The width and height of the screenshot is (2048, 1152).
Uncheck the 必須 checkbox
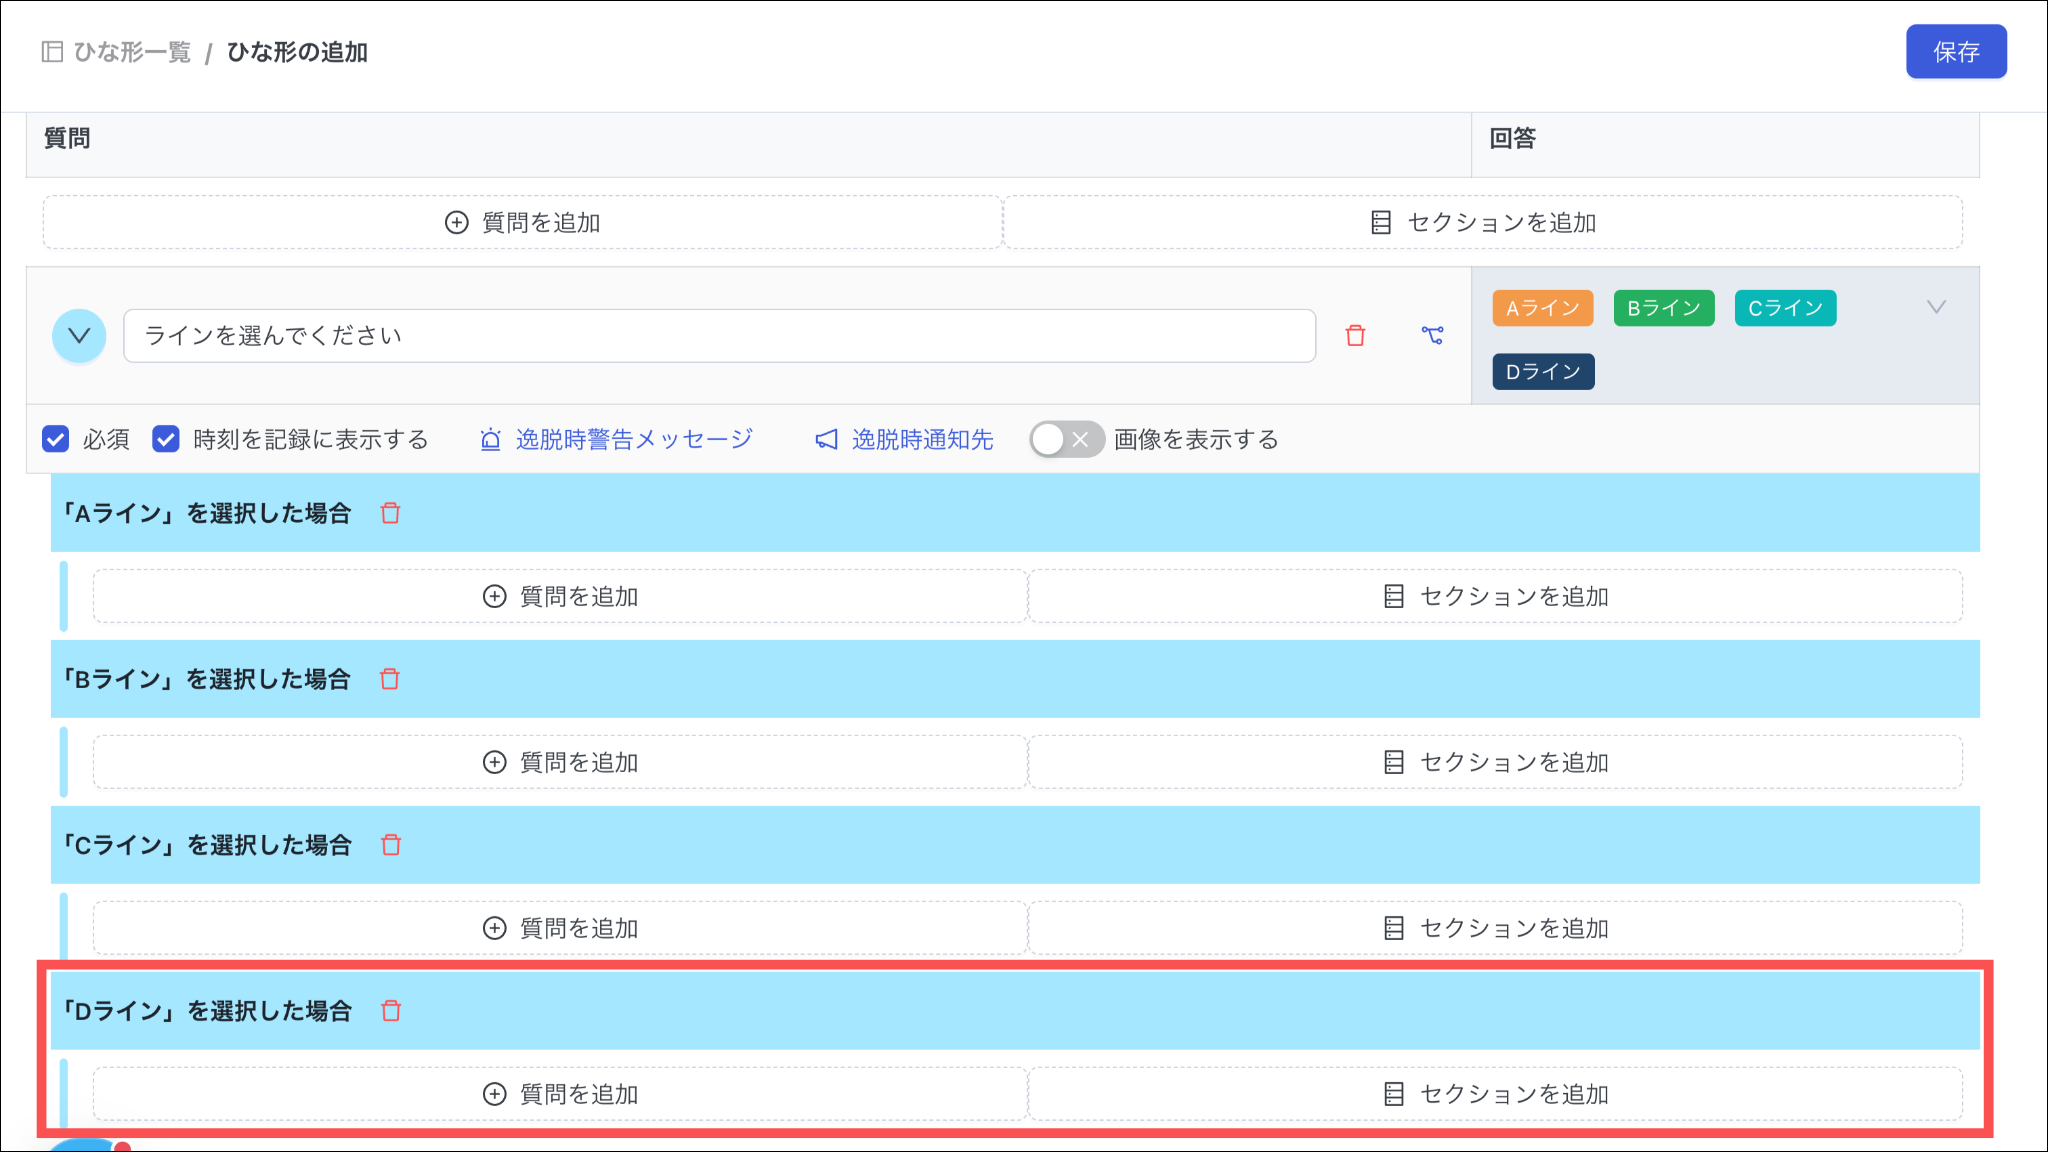[56, 439]
